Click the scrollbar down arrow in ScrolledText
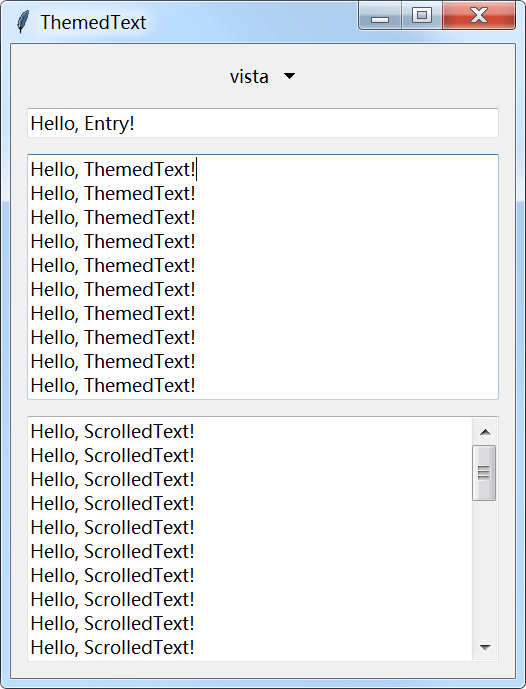Screen dimensions: 526x689 click(485, 647)
